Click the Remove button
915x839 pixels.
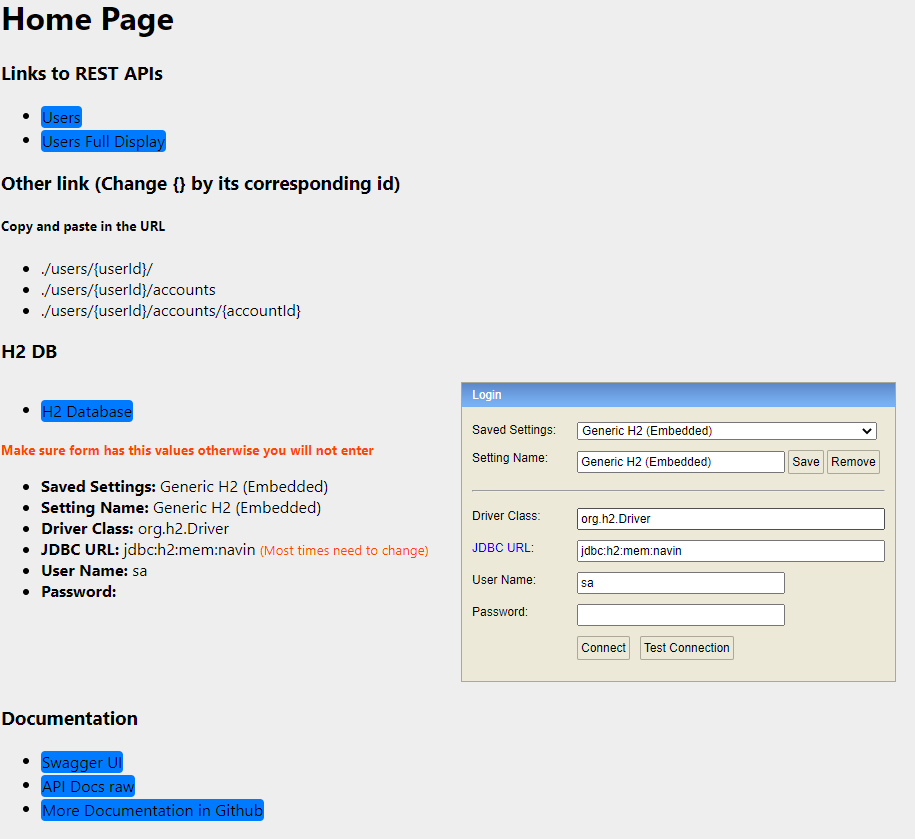[x=852, y=461]
